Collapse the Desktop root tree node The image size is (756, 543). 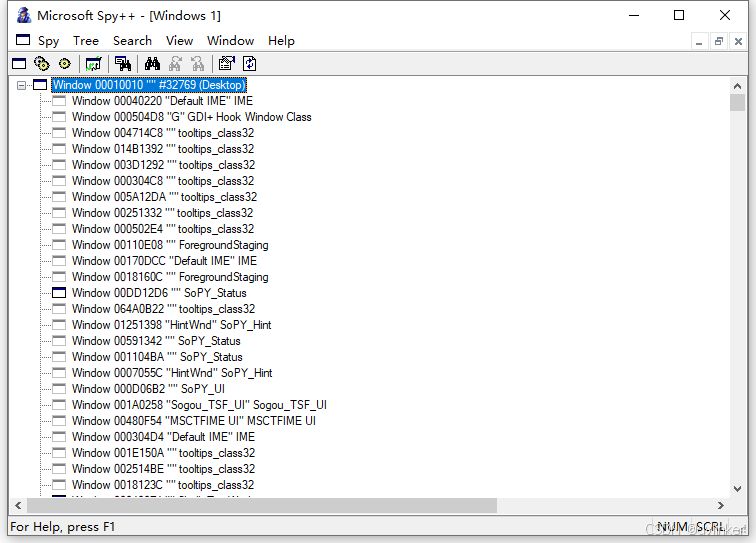click(21, 85)
